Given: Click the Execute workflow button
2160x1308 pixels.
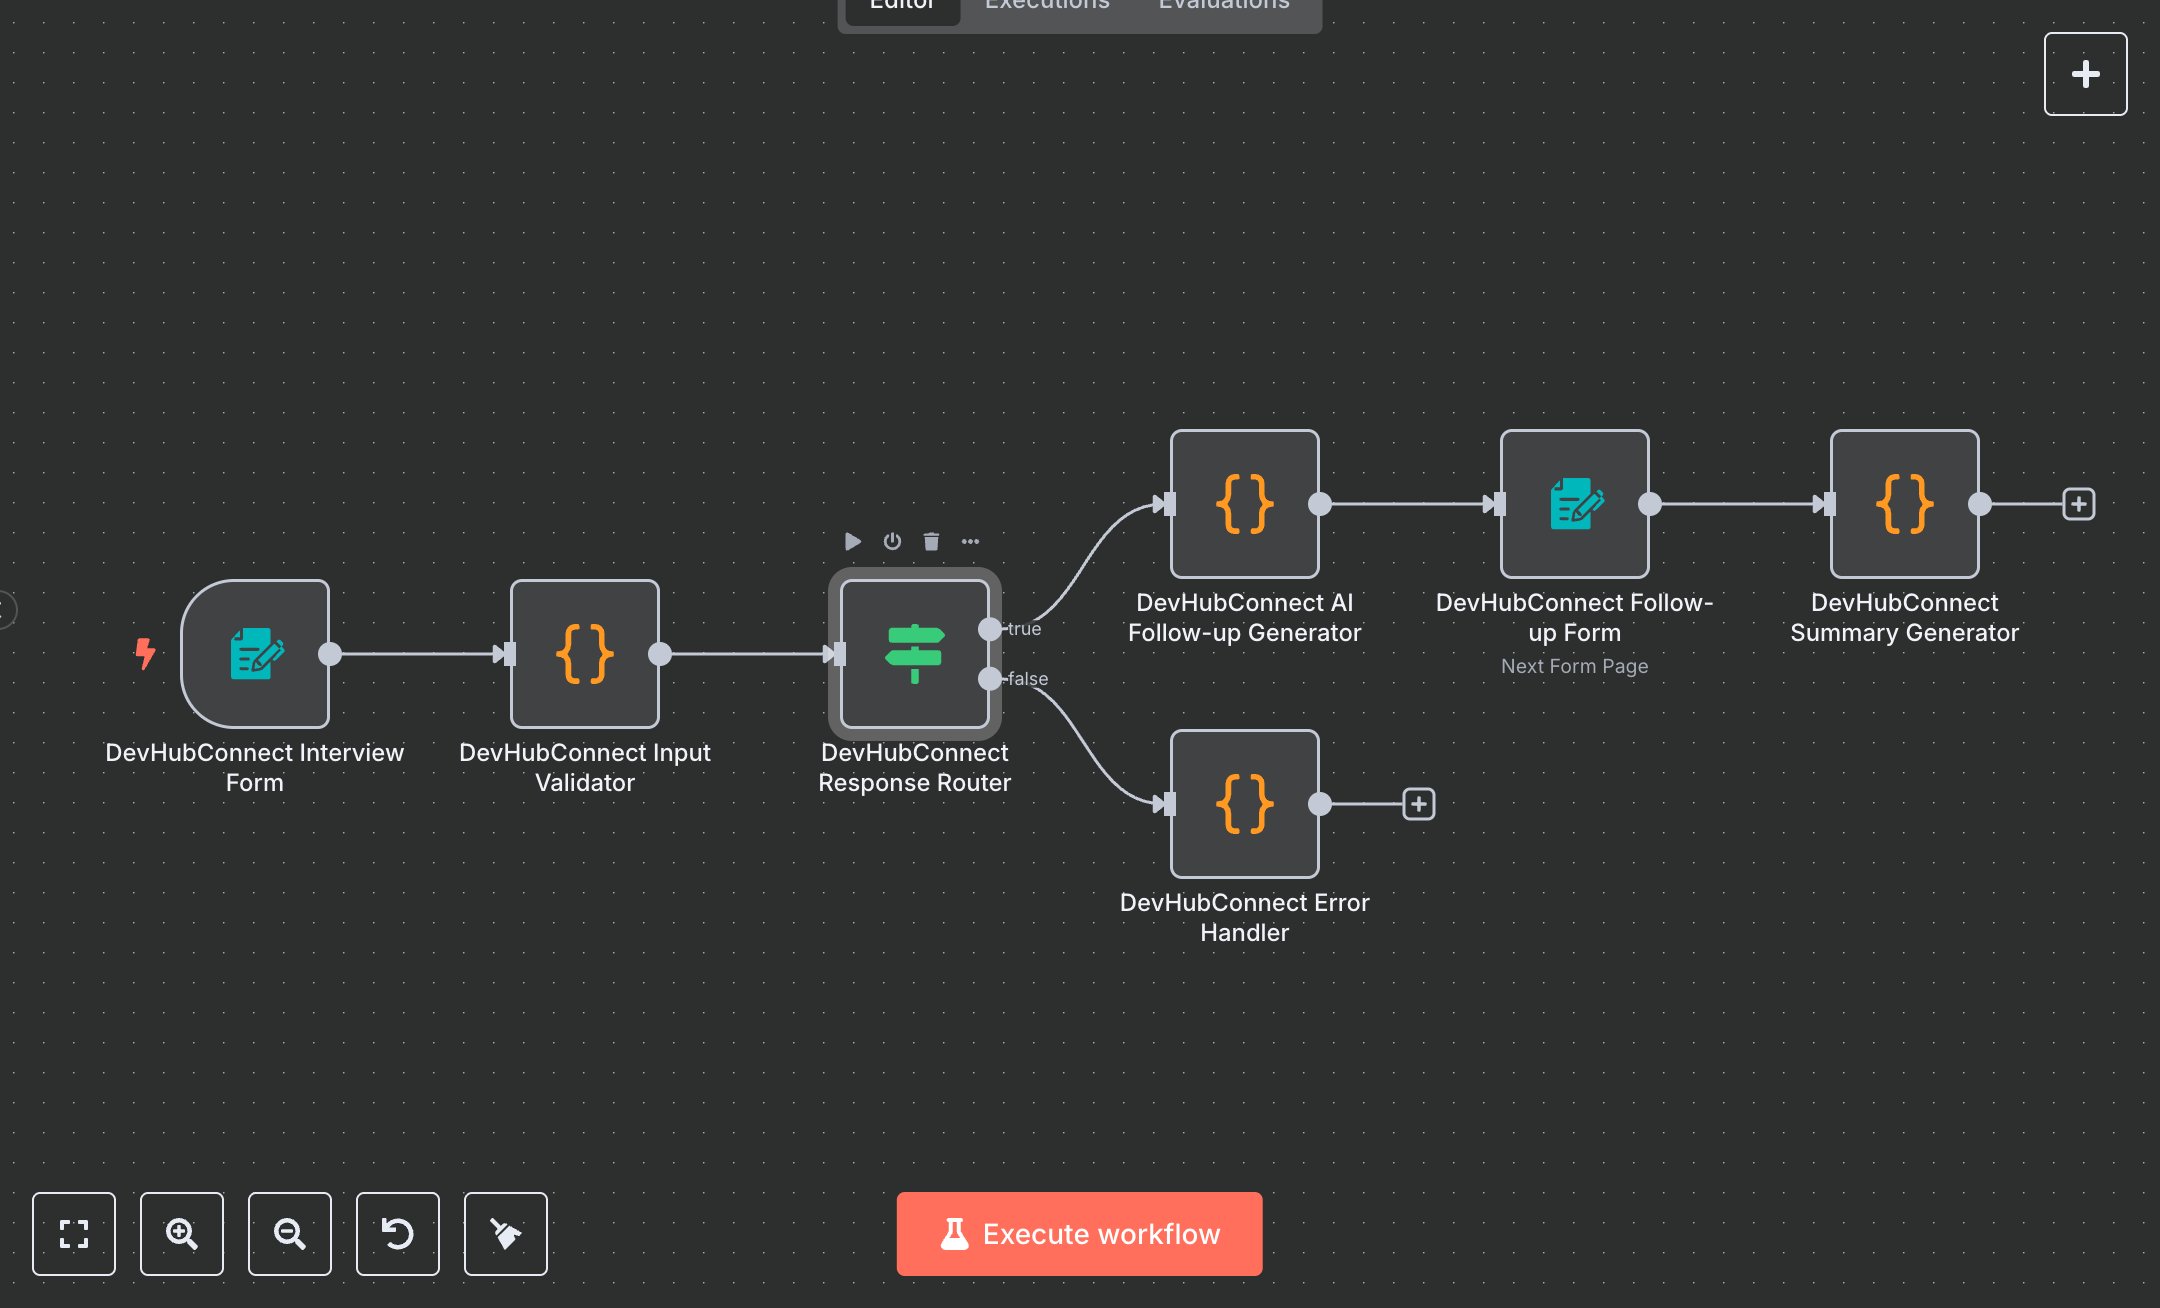Looking at the screenshot, I should pyautogui.click(x=1079, y=1234).
